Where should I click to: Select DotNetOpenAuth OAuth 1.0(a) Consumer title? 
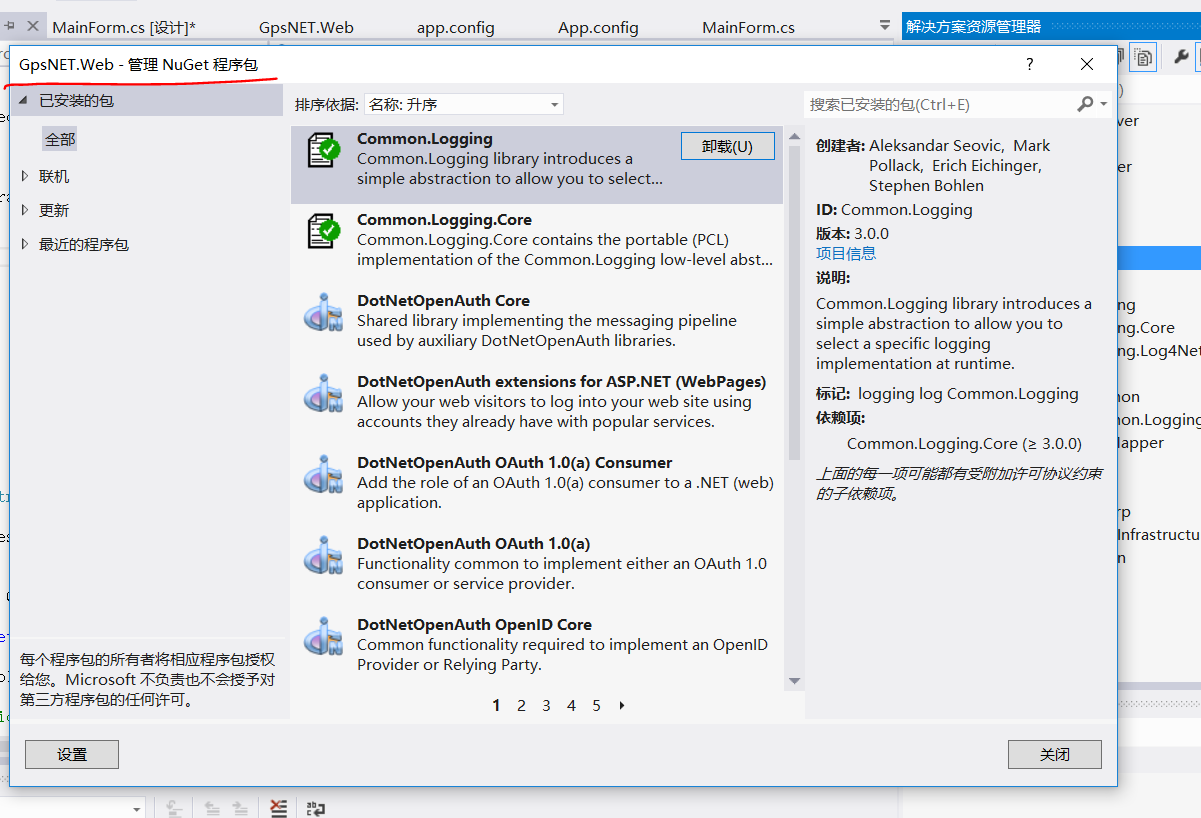click(514, 462)
